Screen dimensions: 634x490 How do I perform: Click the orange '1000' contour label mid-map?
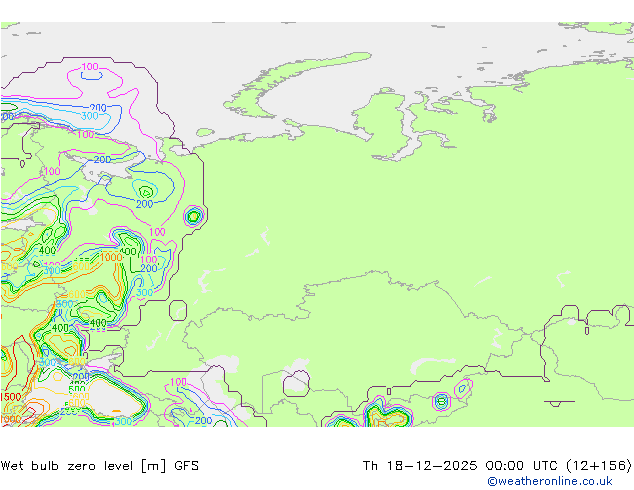click(x=111, y=257)
